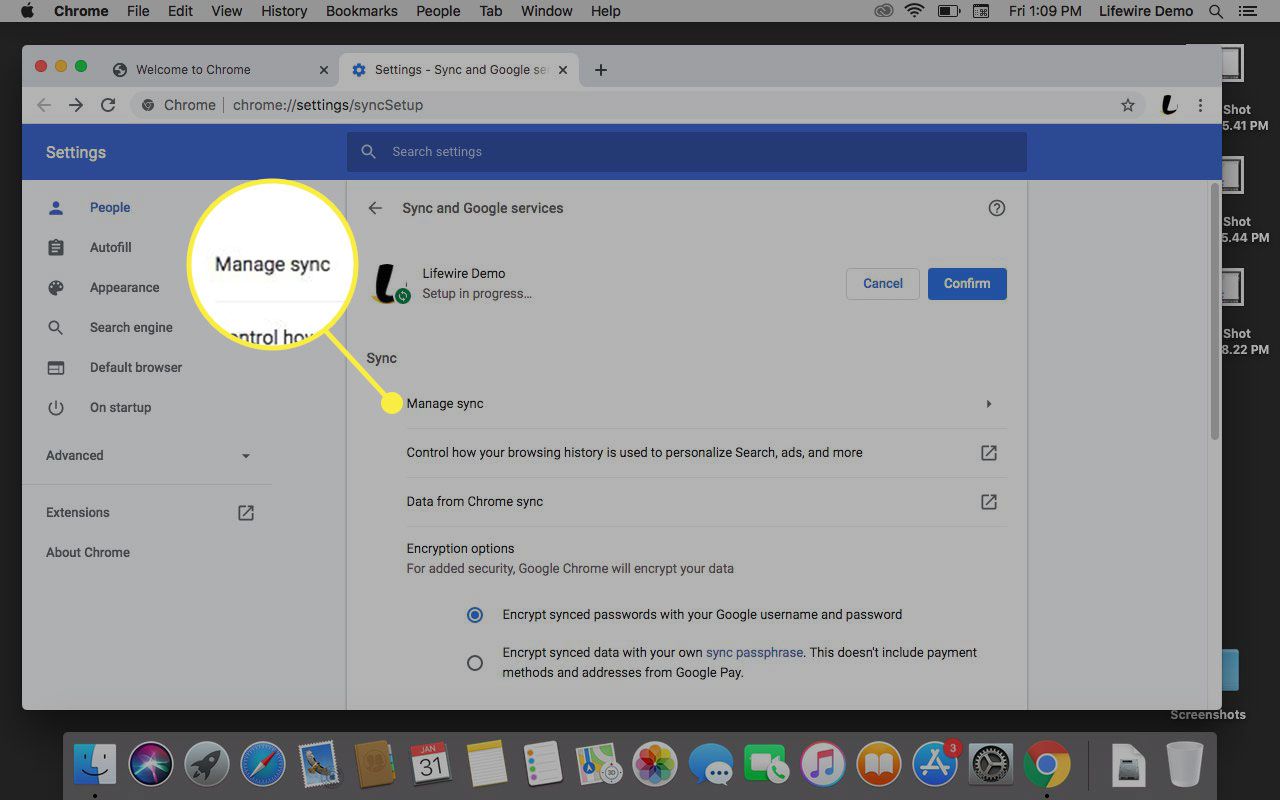The width and height of the screenshot is (1280, 800).
Task: Open Maps from the Dock
Action: pos(599,766)
